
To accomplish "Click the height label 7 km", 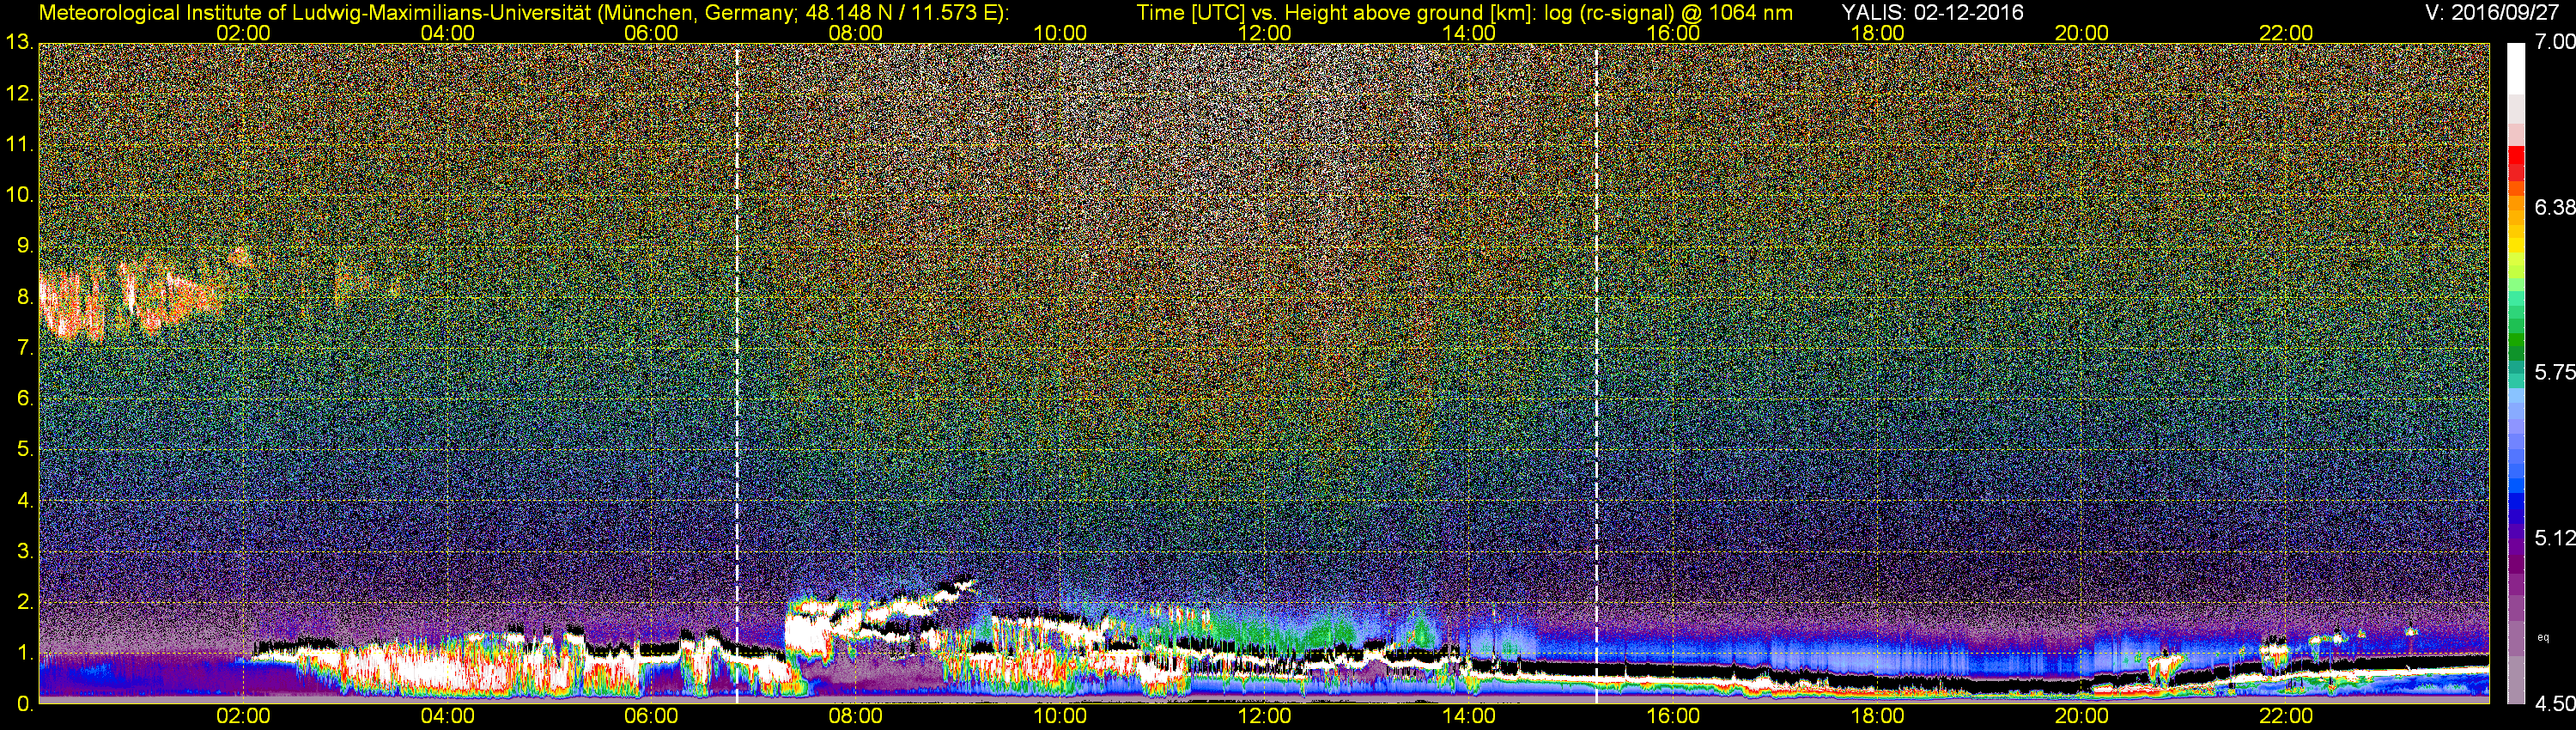I will 25,348.
